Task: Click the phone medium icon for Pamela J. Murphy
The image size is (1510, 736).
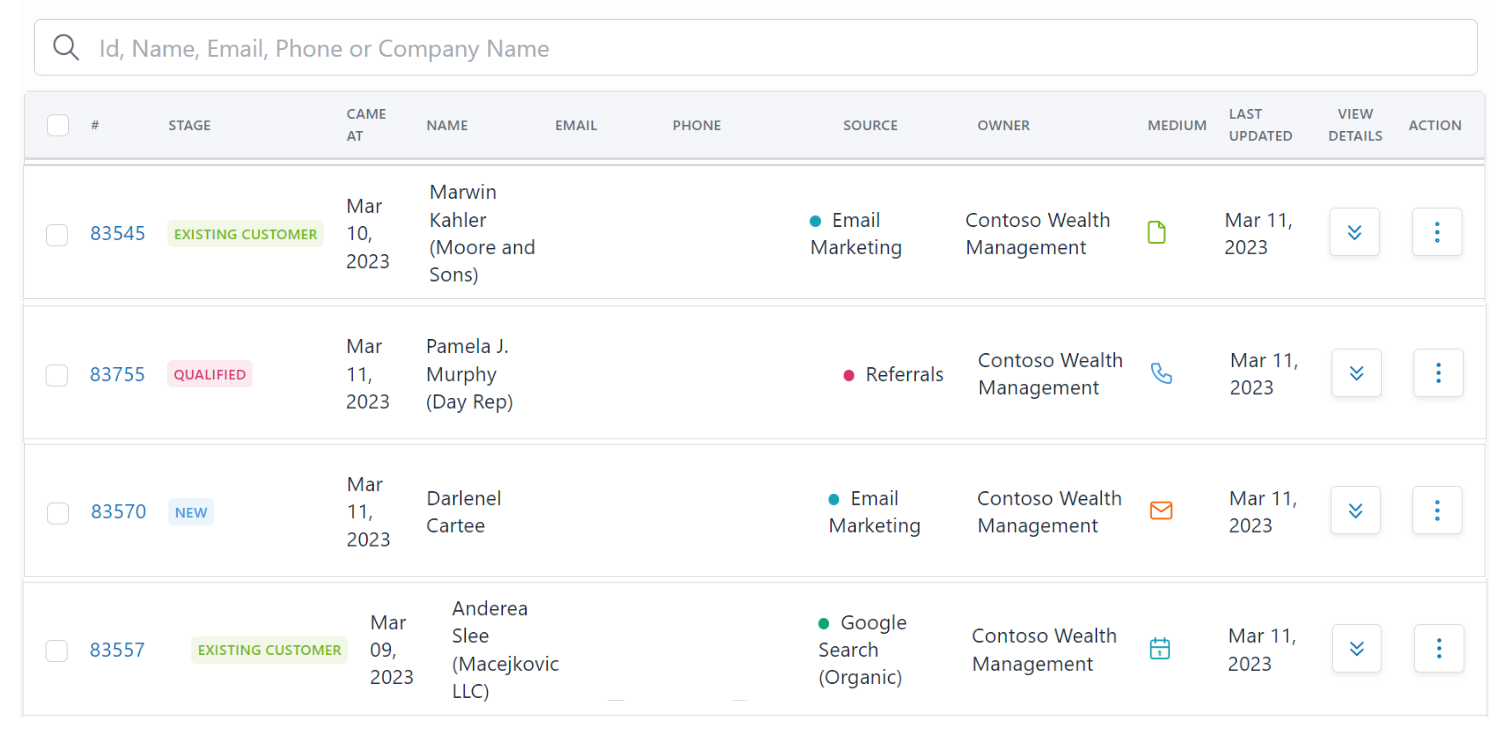Action: [1161, 372]
